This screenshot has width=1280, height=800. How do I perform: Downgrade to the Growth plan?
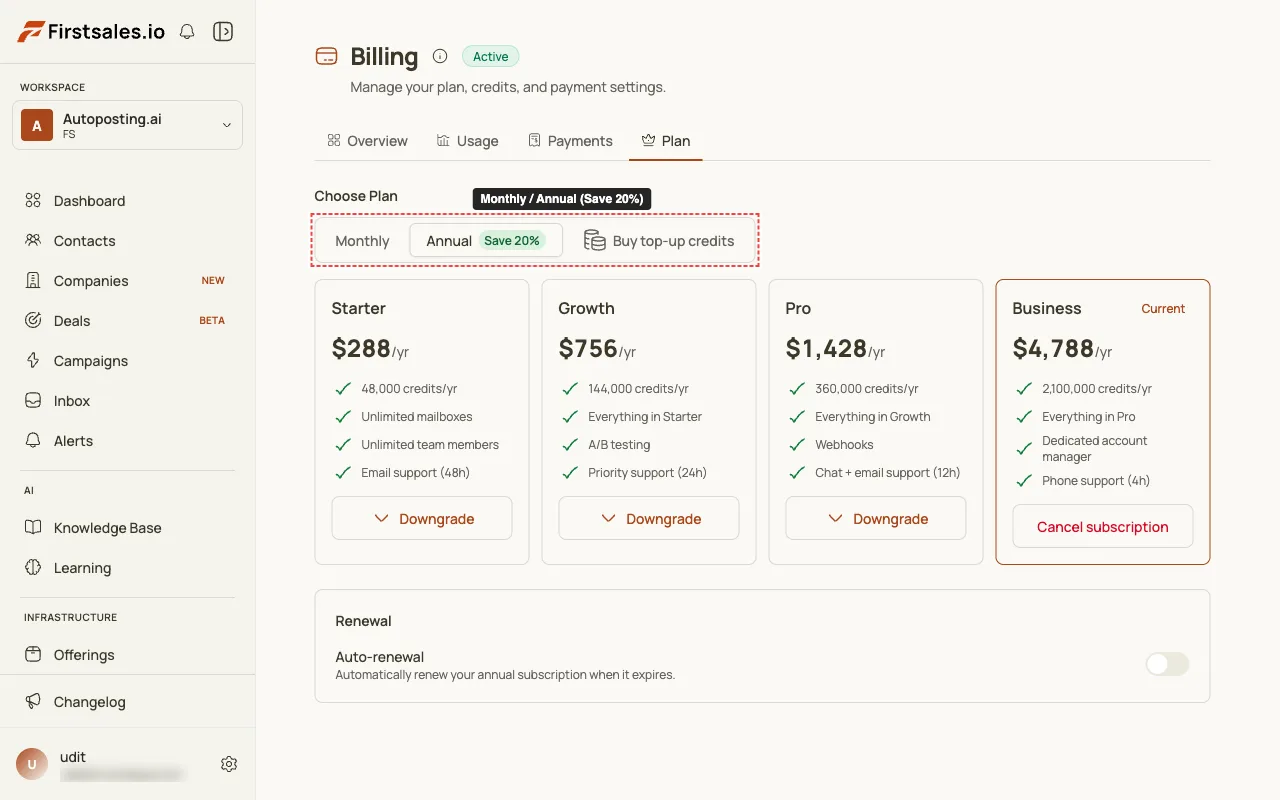click(x=649, y=519)
